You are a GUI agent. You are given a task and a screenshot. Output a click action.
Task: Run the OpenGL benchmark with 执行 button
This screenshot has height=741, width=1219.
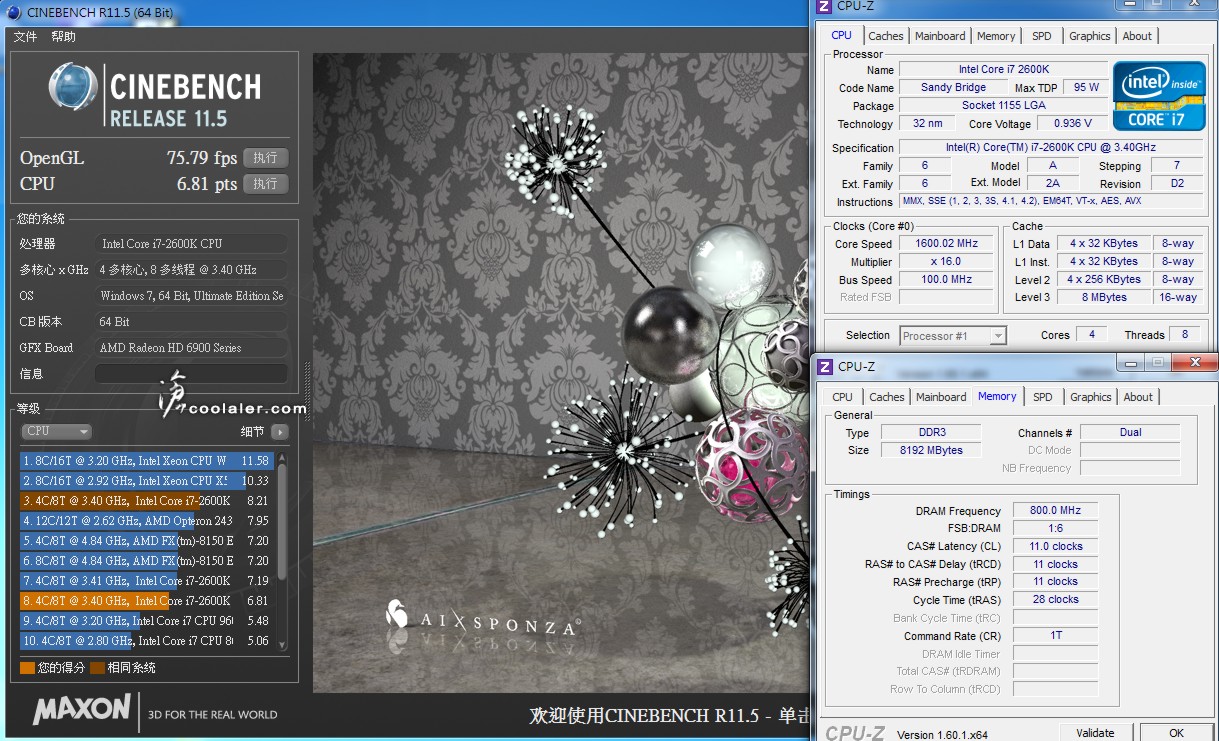pyautogui.click(x=265, y=158)
